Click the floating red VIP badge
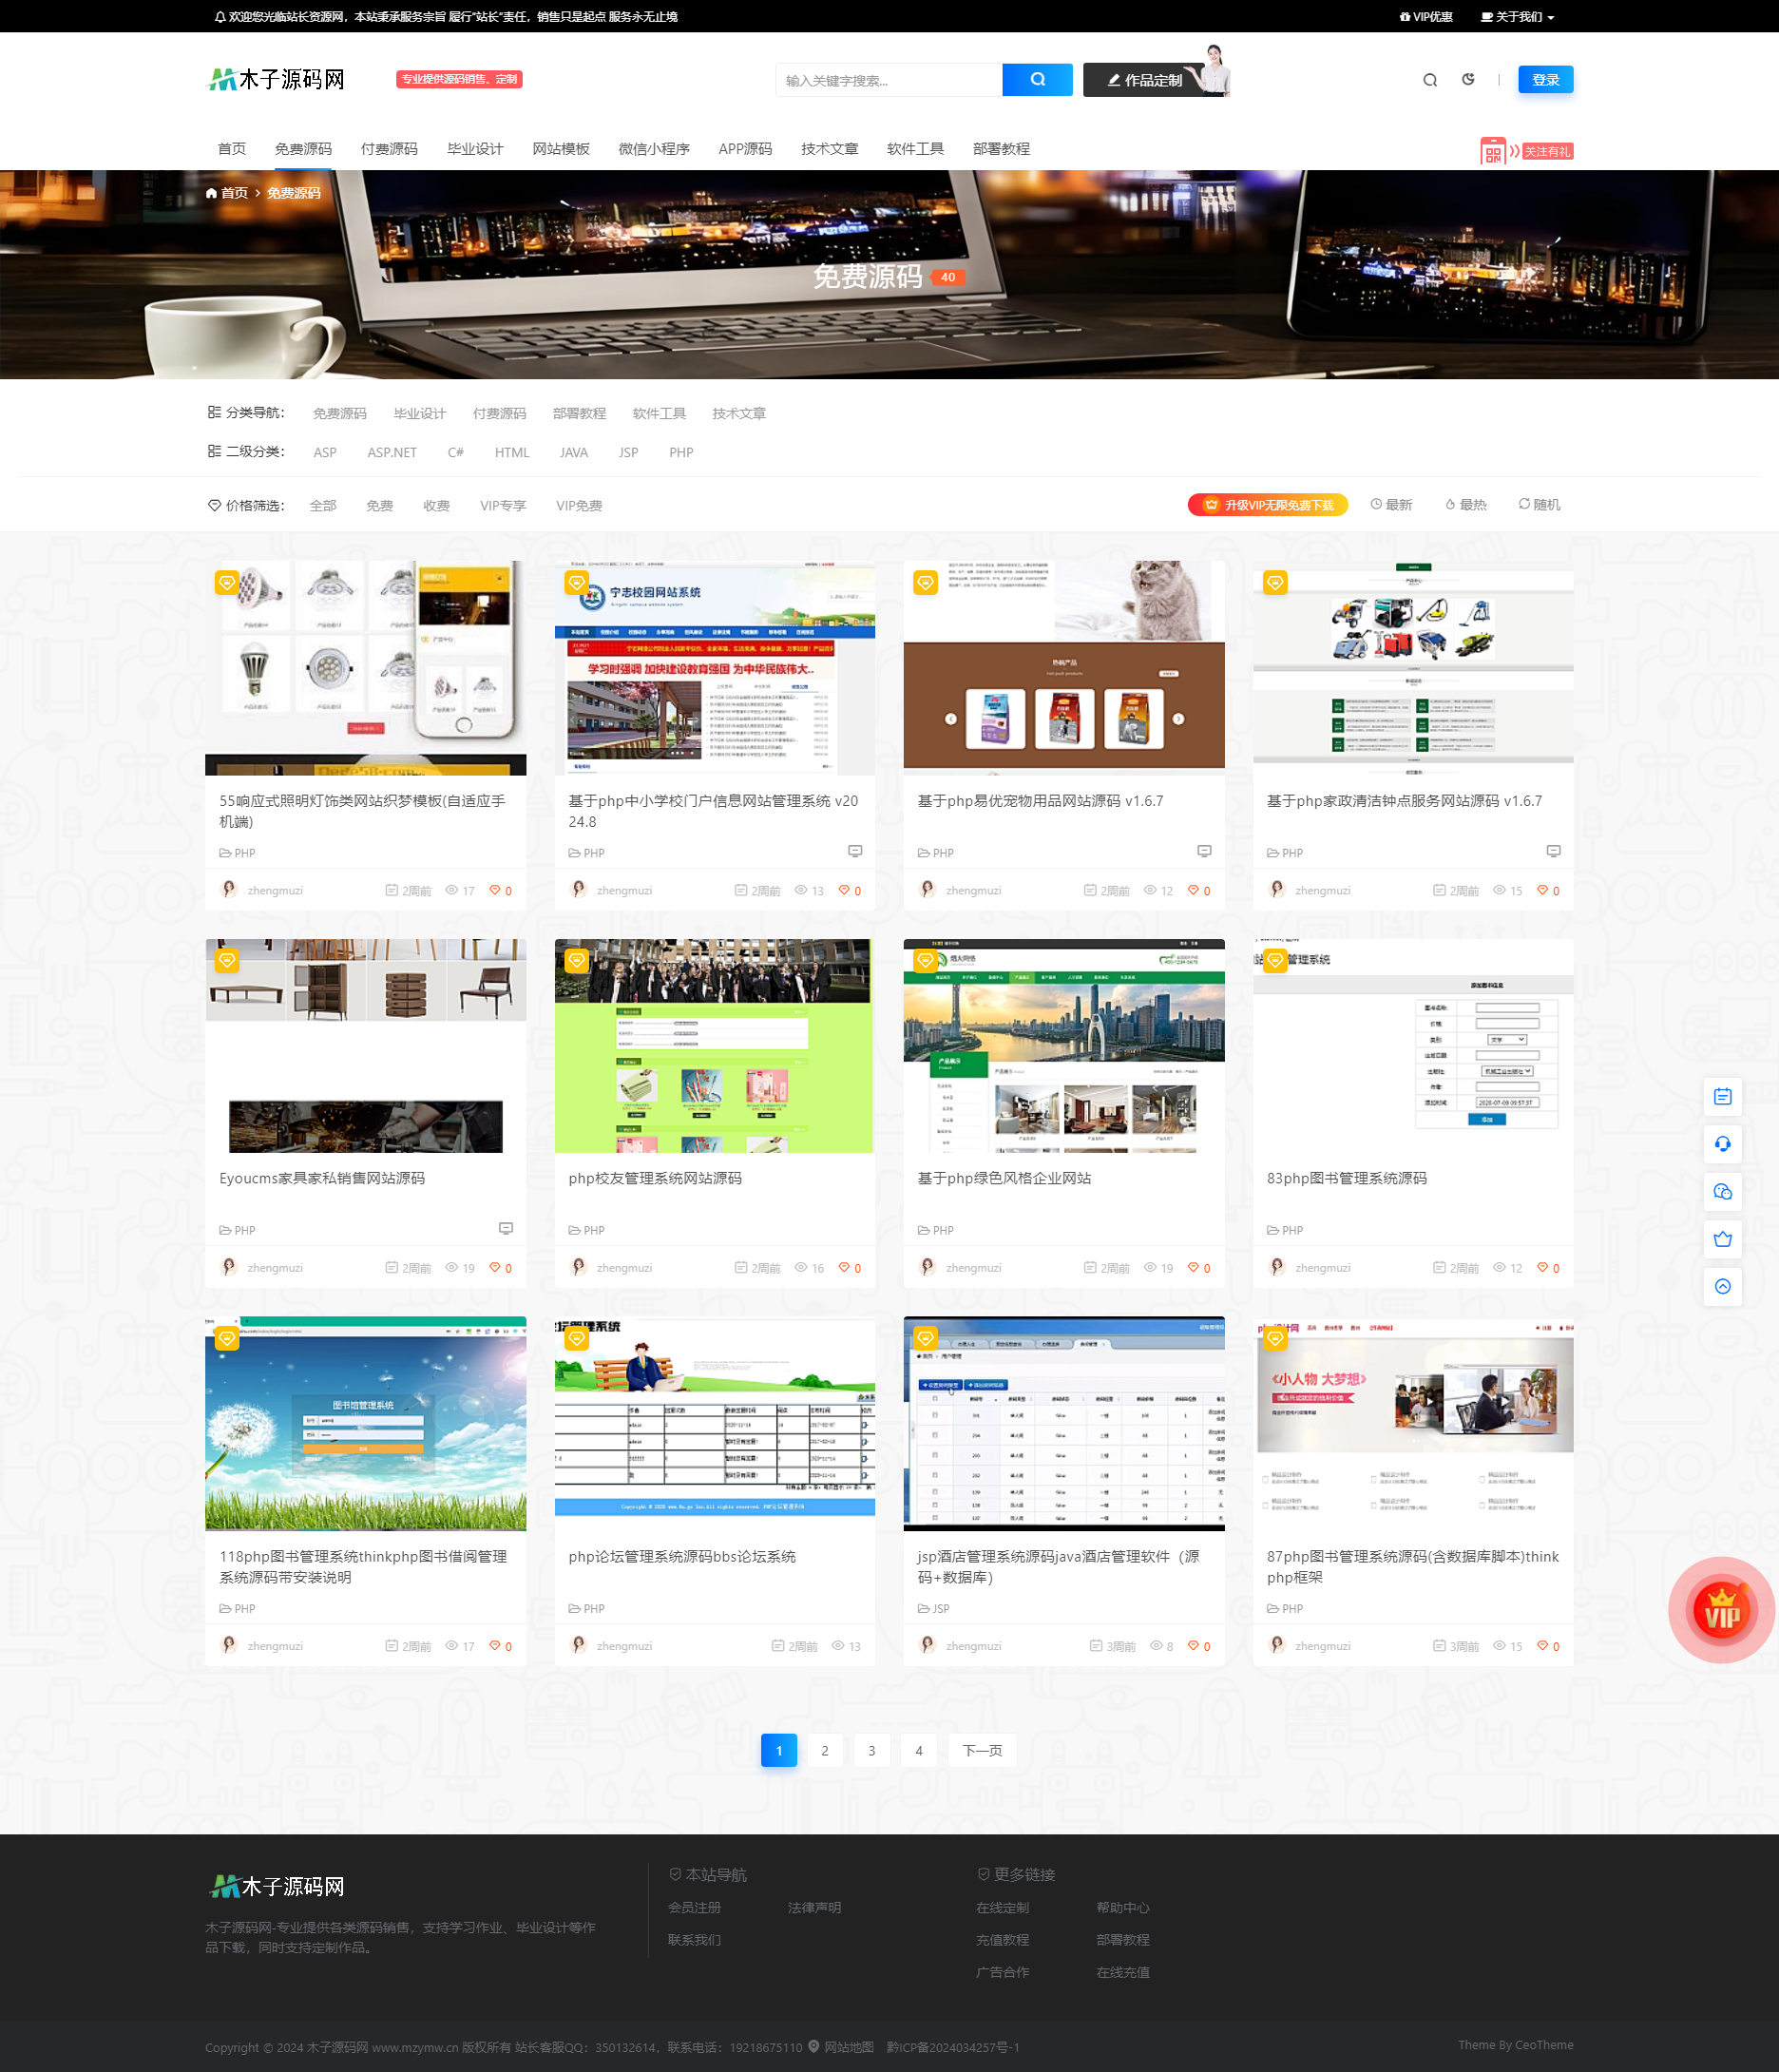 (1721, 1611)
